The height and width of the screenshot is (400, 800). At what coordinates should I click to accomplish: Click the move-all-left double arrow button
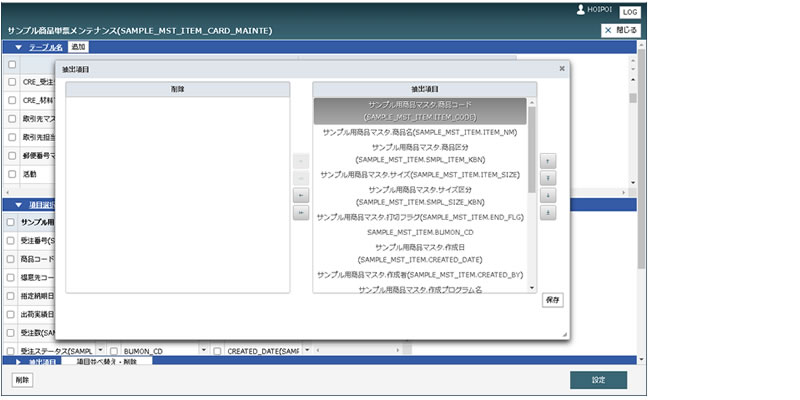coord(301,213)
